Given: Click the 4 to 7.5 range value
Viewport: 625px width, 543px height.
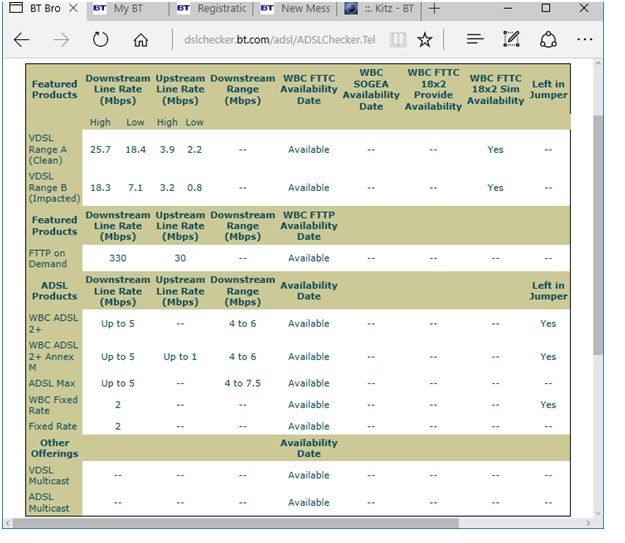Looking at the screenshot, I should 242,384.
